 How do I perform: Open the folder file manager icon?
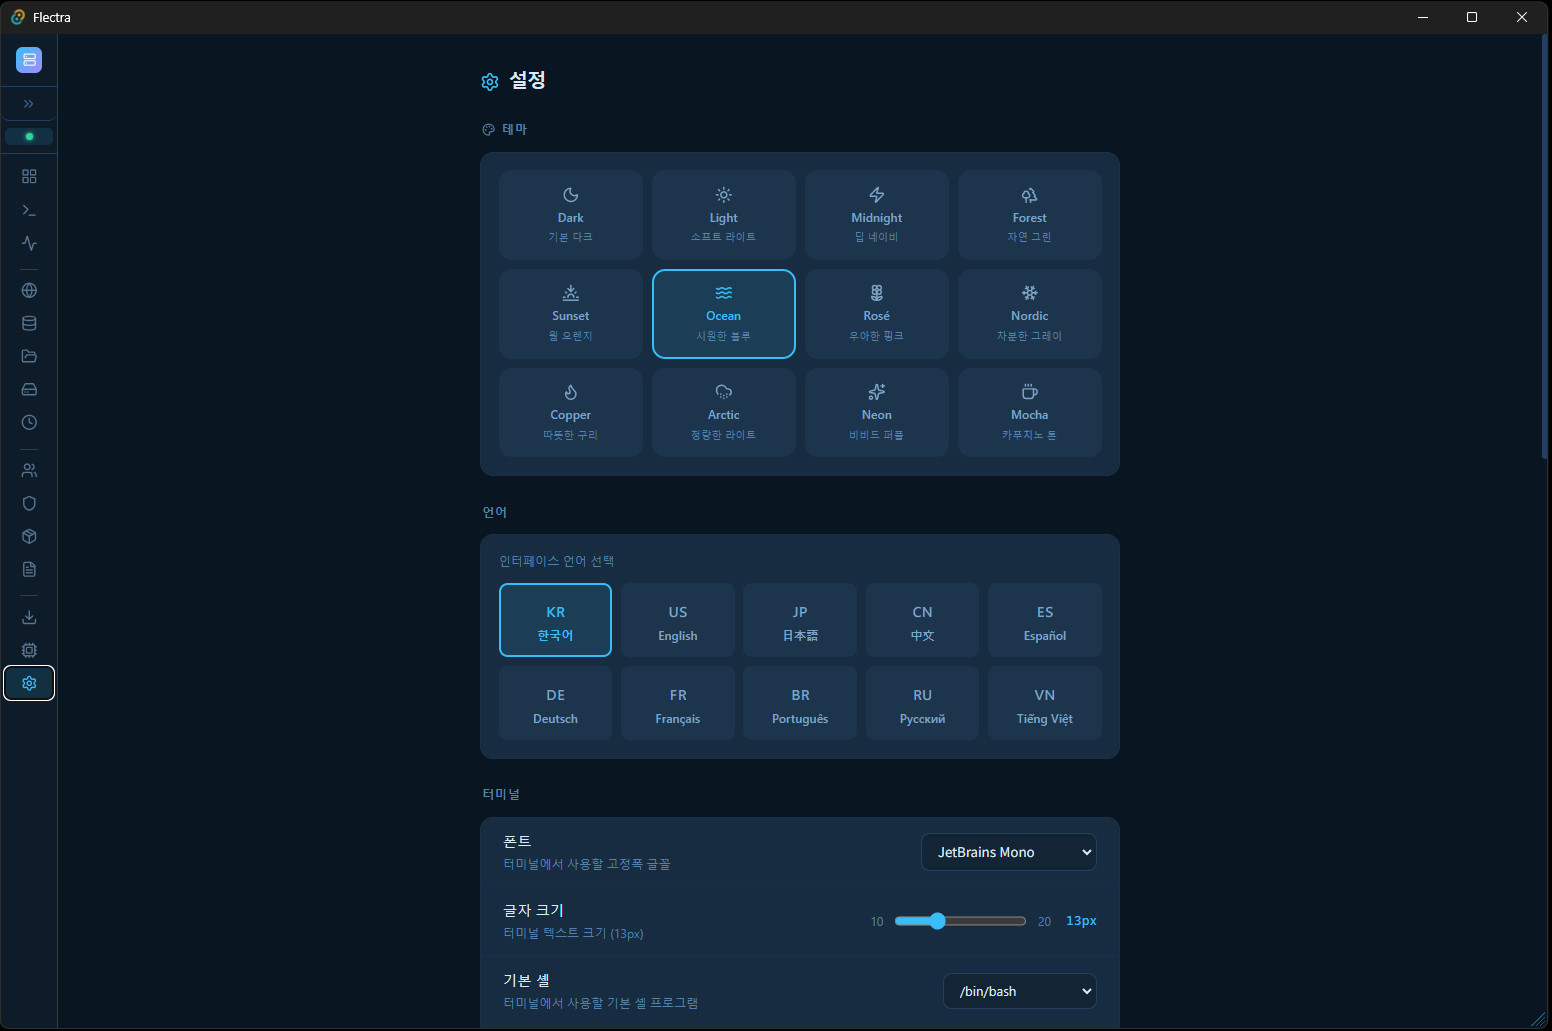29,356
